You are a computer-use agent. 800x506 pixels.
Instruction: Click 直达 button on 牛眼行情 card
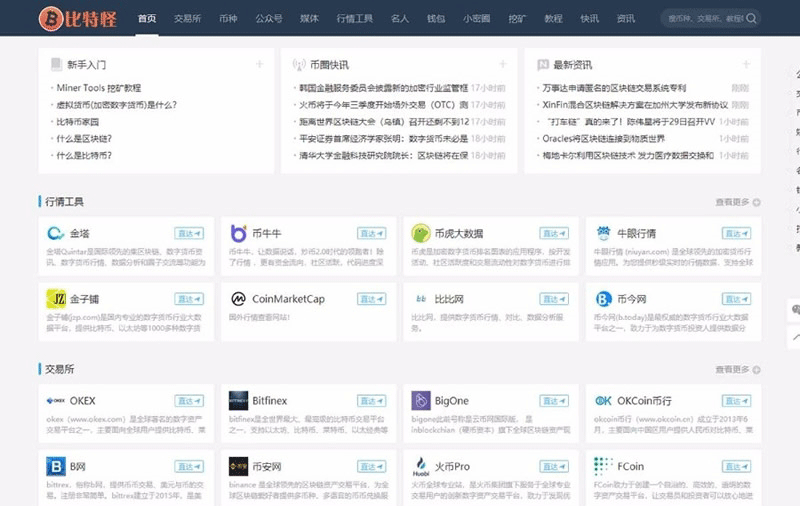[x=736, y=234]
